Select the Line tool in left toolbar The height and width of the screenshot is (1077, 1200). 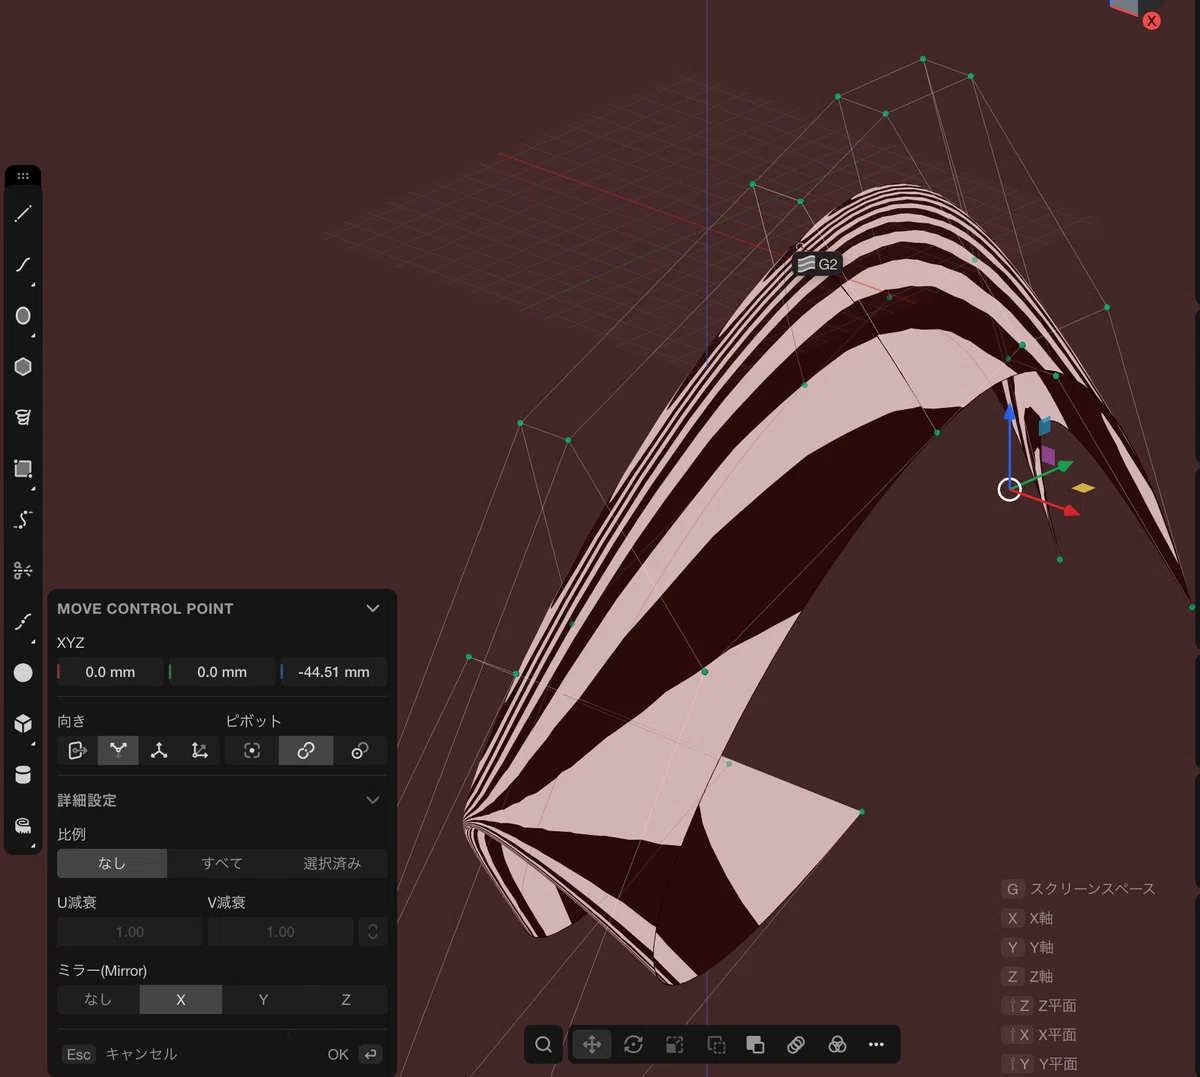pyautogui.click(x=23, y=214)
